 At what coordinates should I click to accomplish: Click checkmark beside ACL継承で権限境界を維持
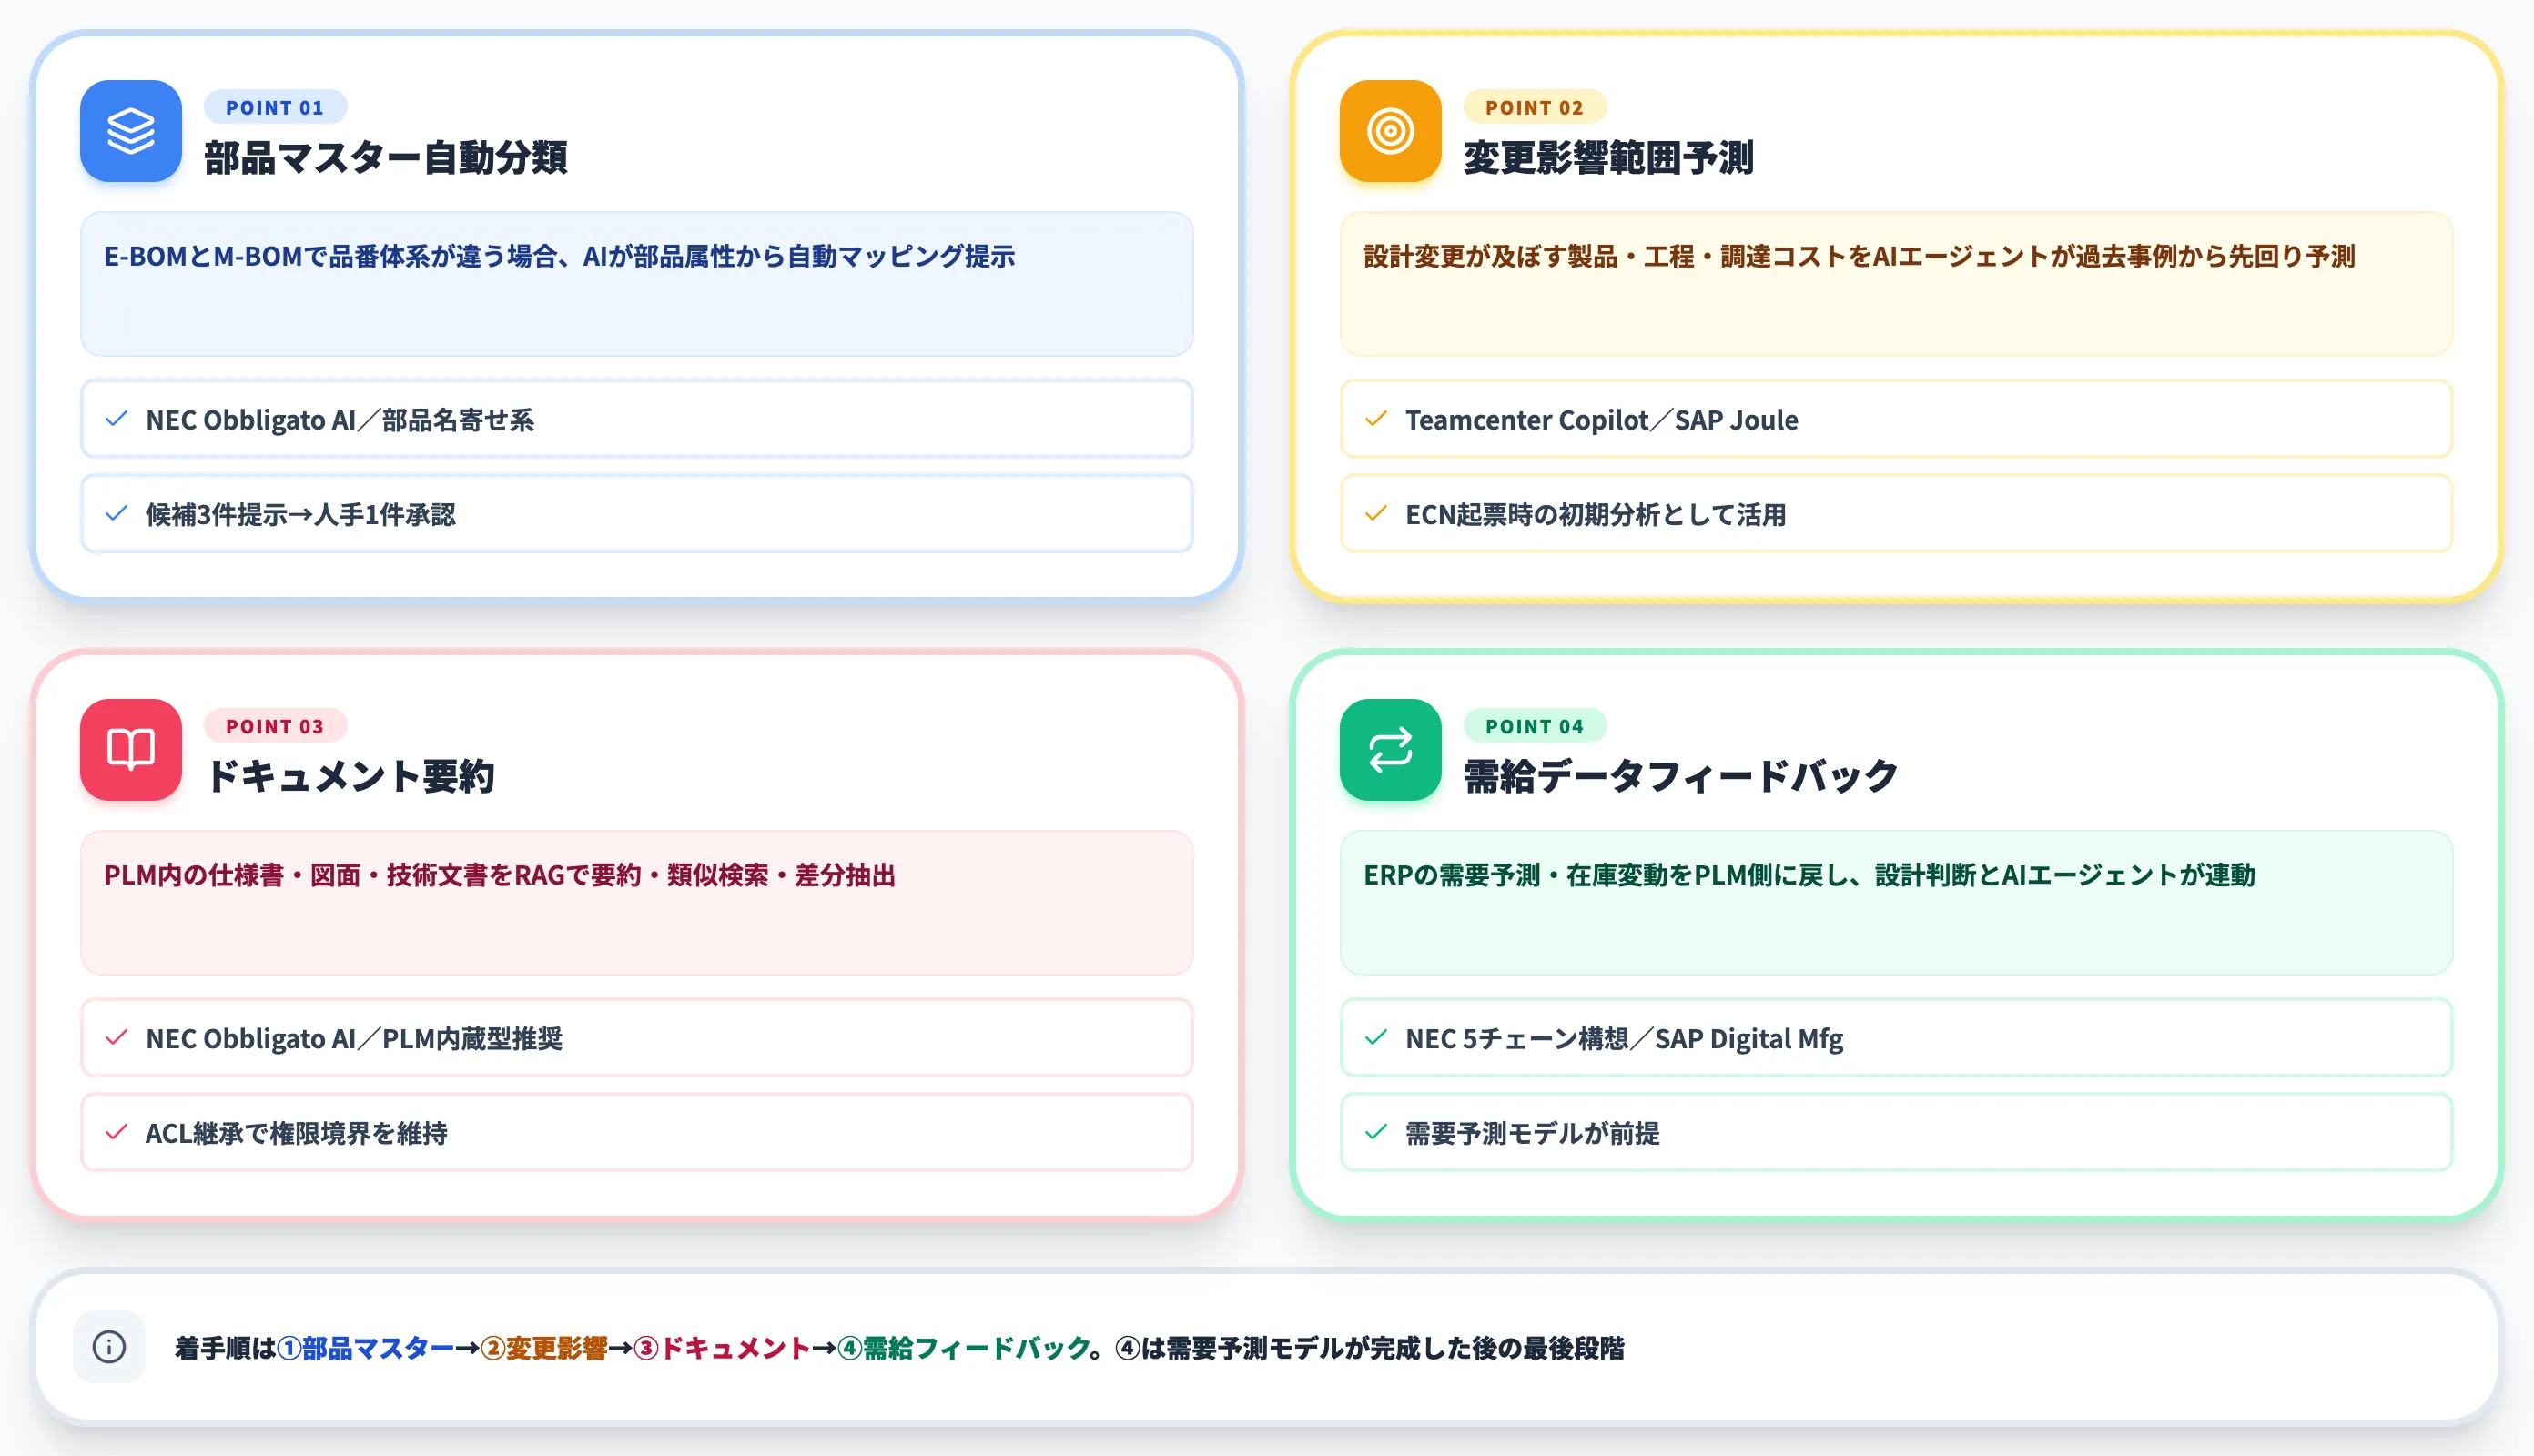[x=117, y=1132]
